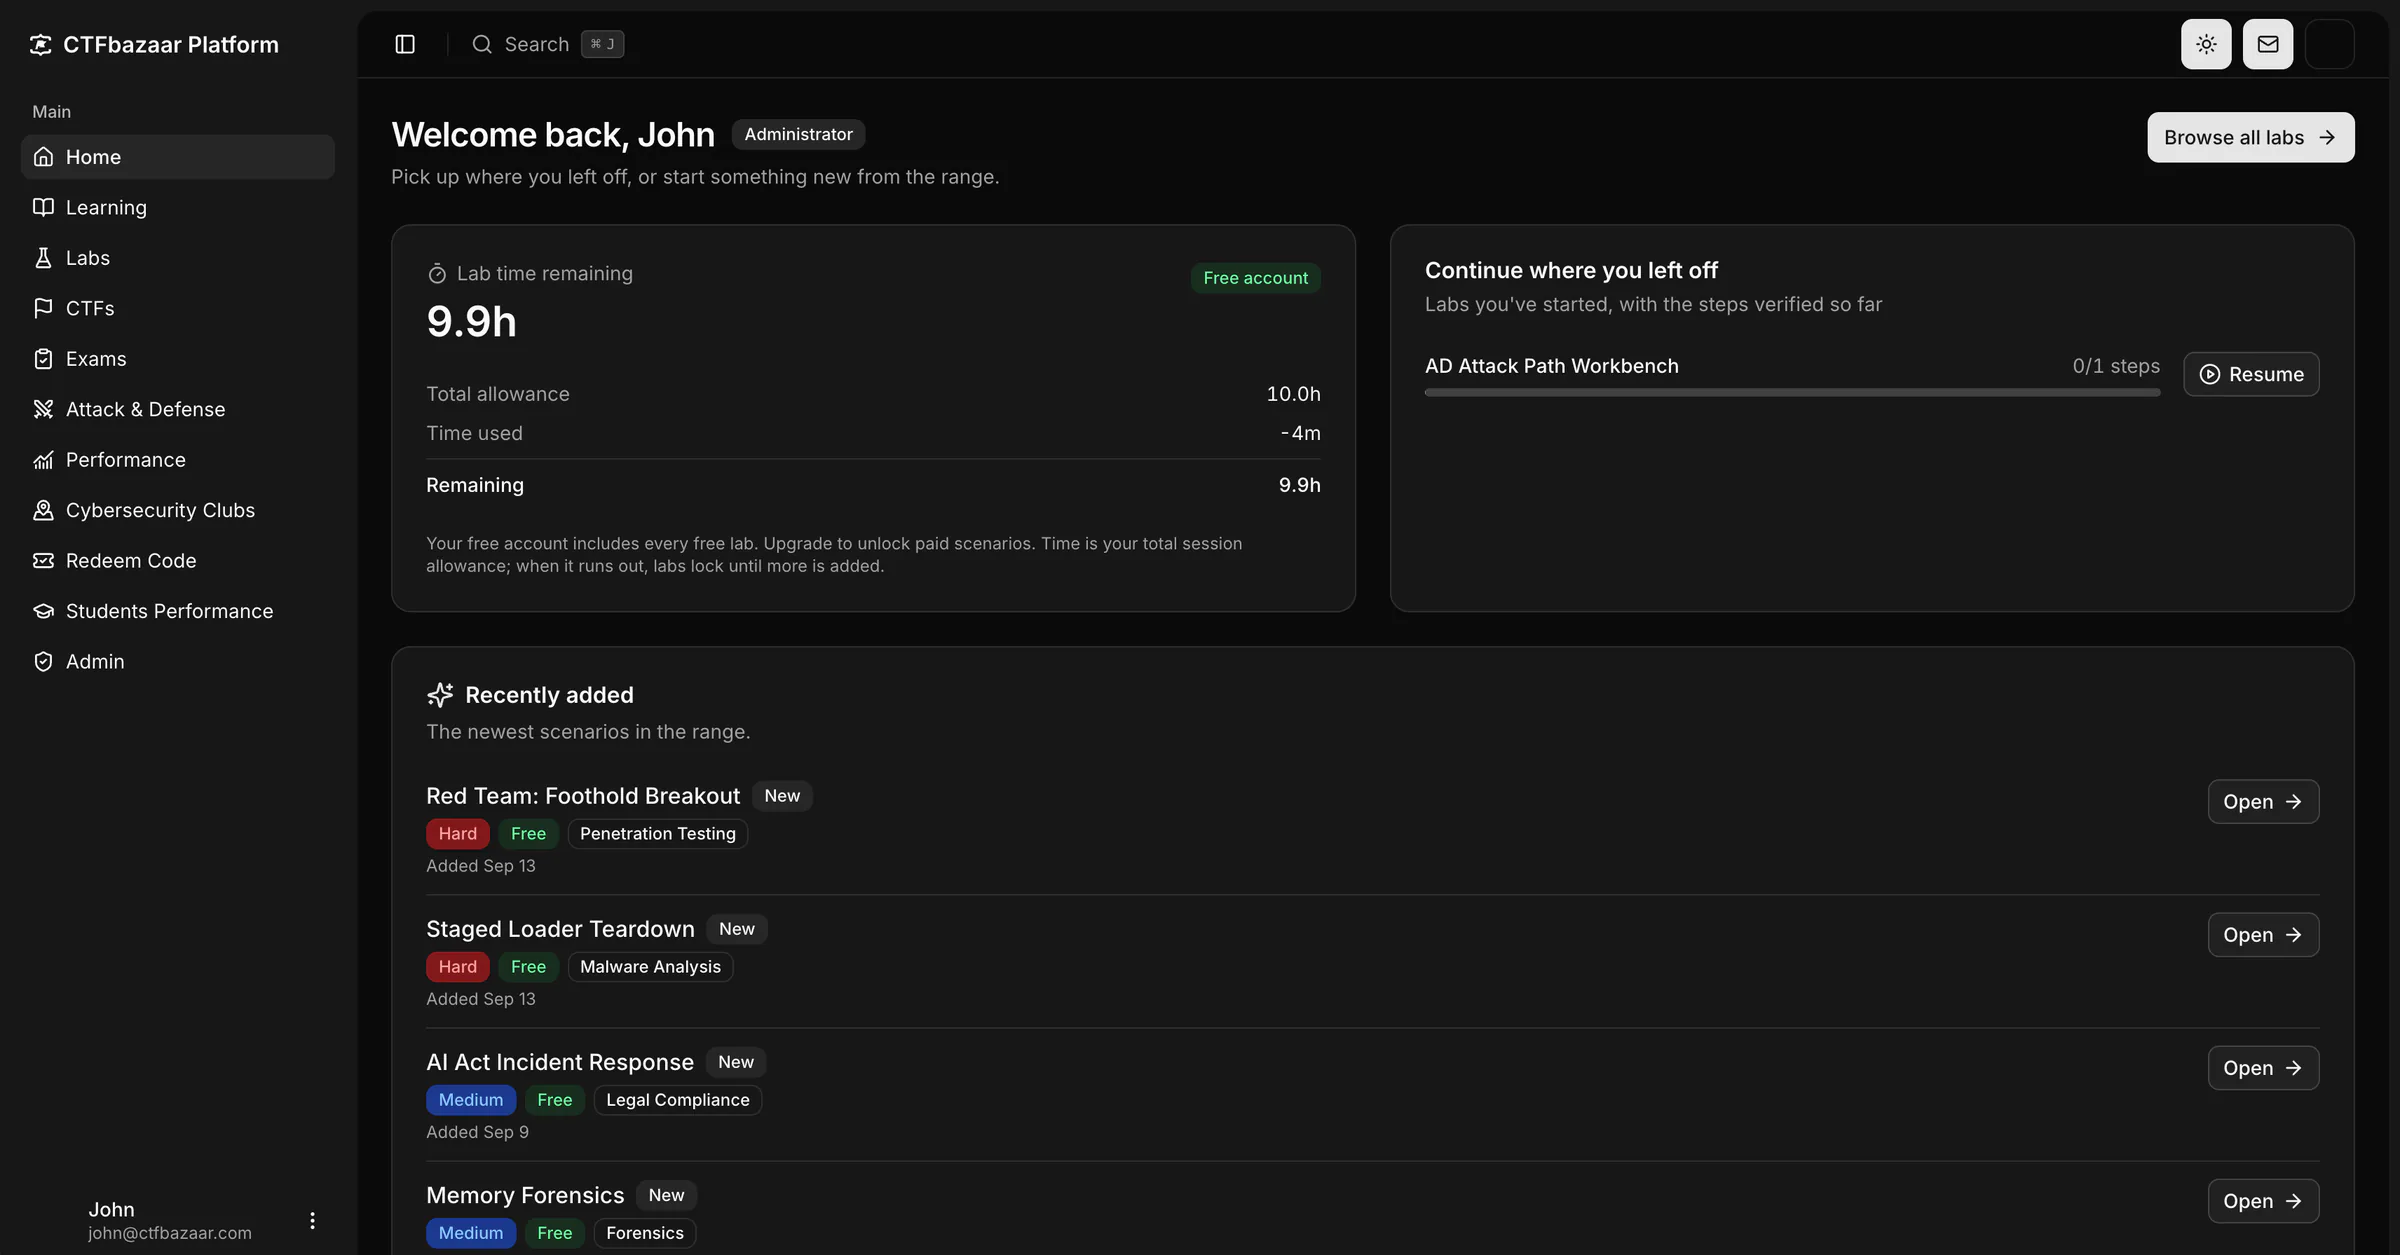Open the Learning section
Viewport: 2400px width, 1255px height.
pyautogui.click(x=178, y=207)
